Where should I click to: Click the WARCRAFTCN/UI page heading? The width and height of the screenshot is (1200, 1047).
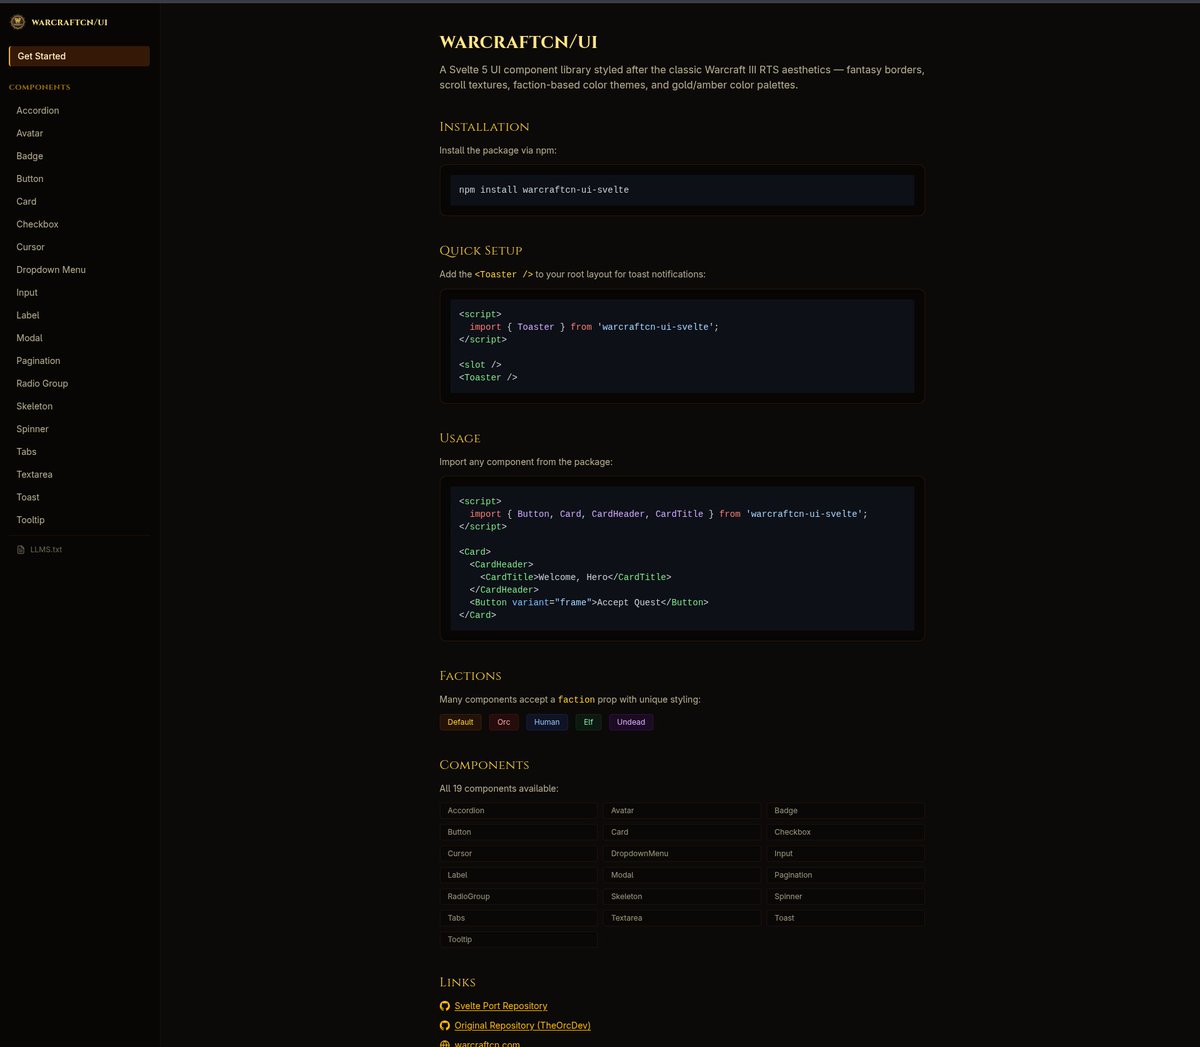click(x=518, y=42)
